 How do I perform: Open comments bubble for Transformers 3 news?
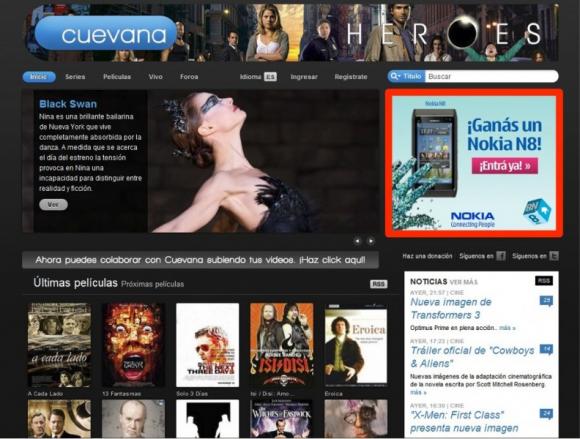pyautogui.click(x=546, y=301)
